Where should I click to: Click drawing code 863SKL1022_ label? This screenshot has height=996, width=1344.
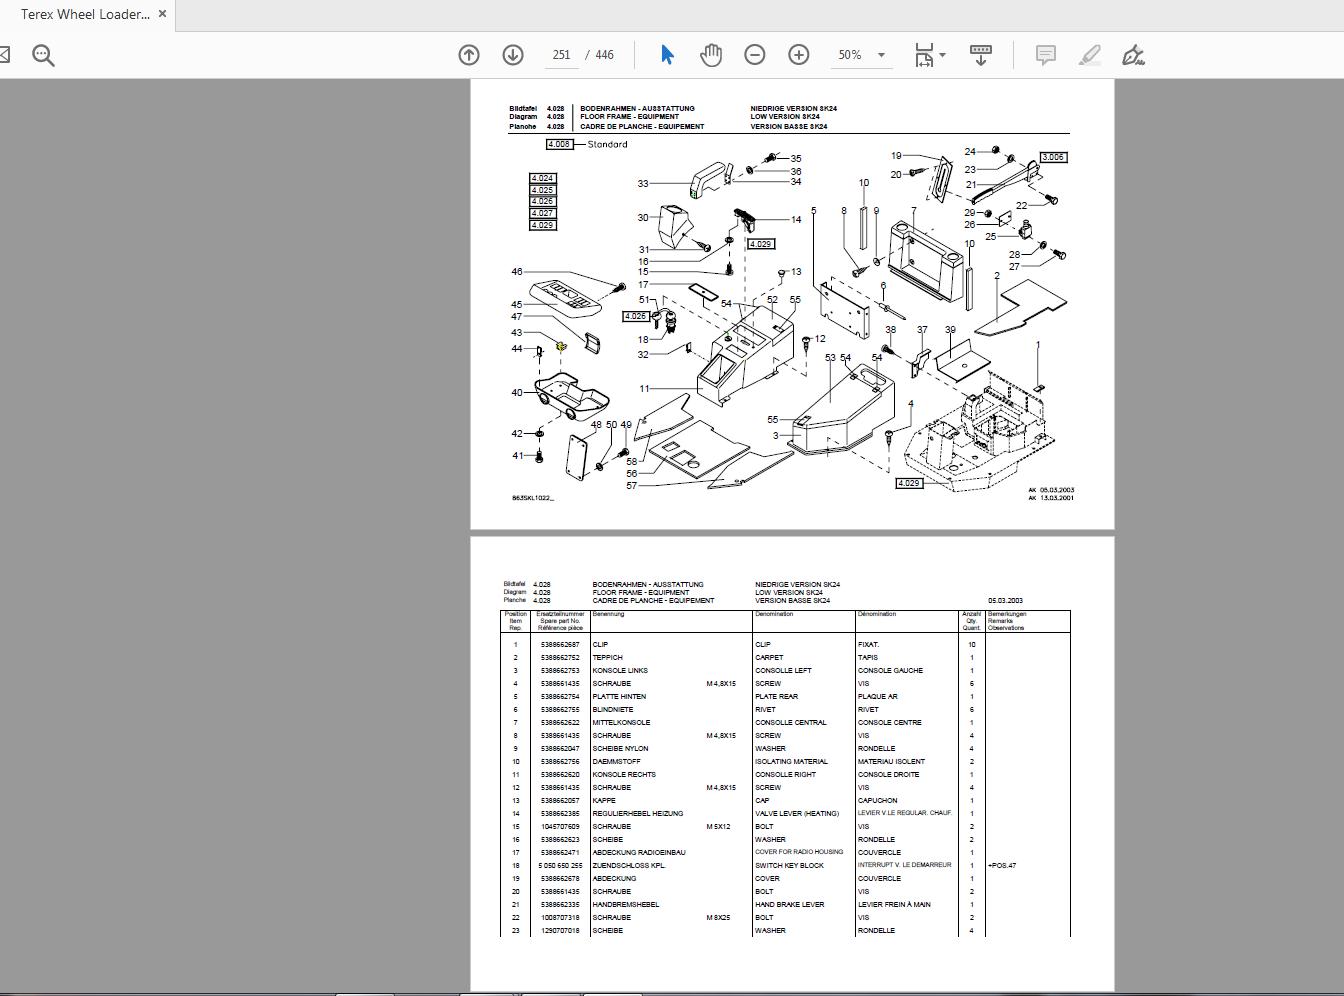(x=533, y=498)
